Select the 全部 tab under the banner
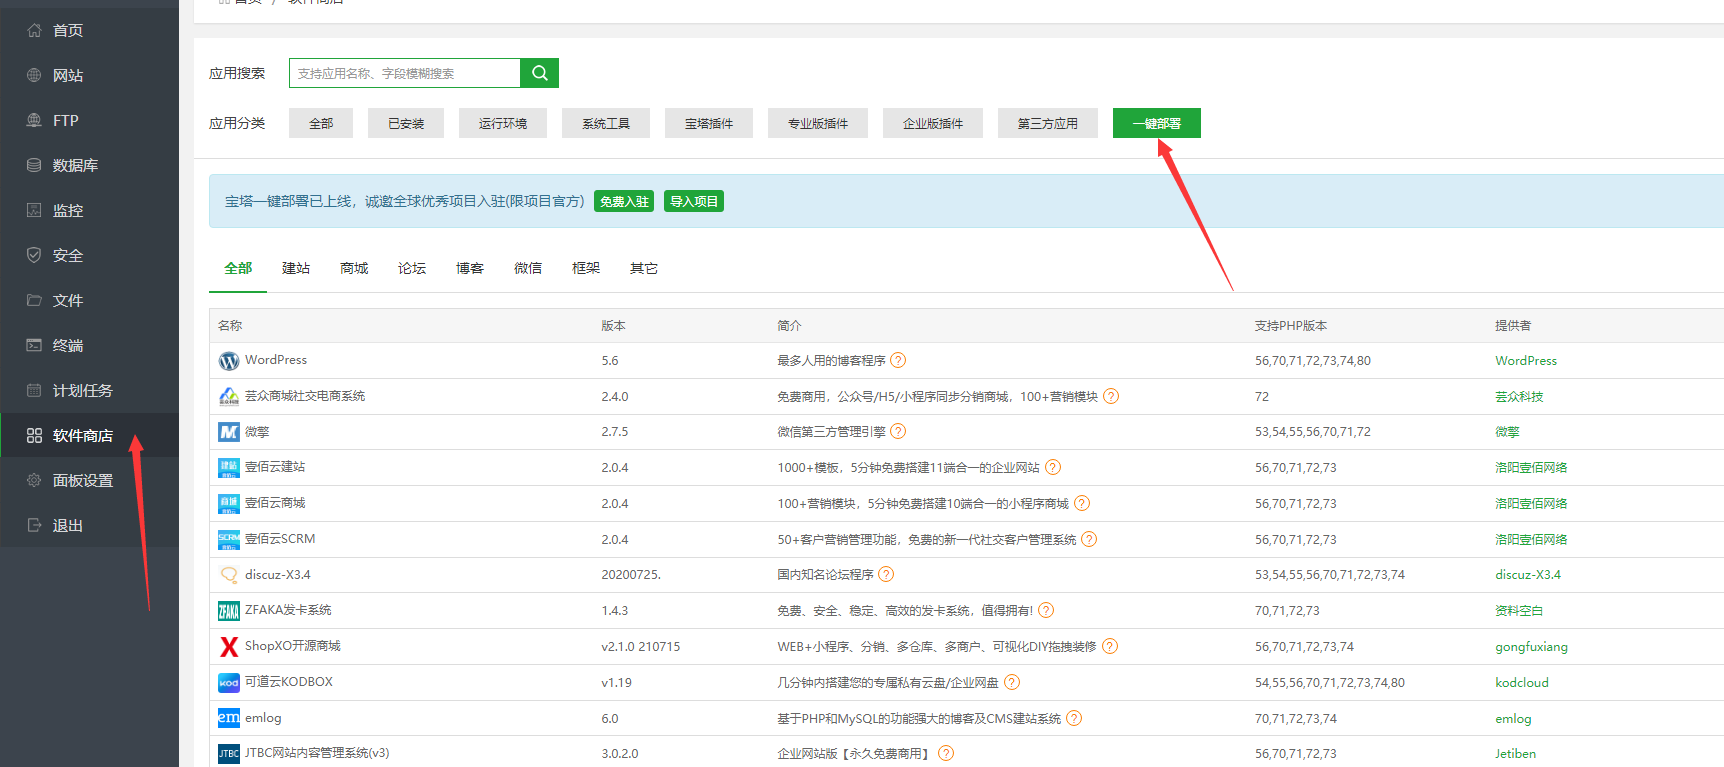 tap(238, 268)
